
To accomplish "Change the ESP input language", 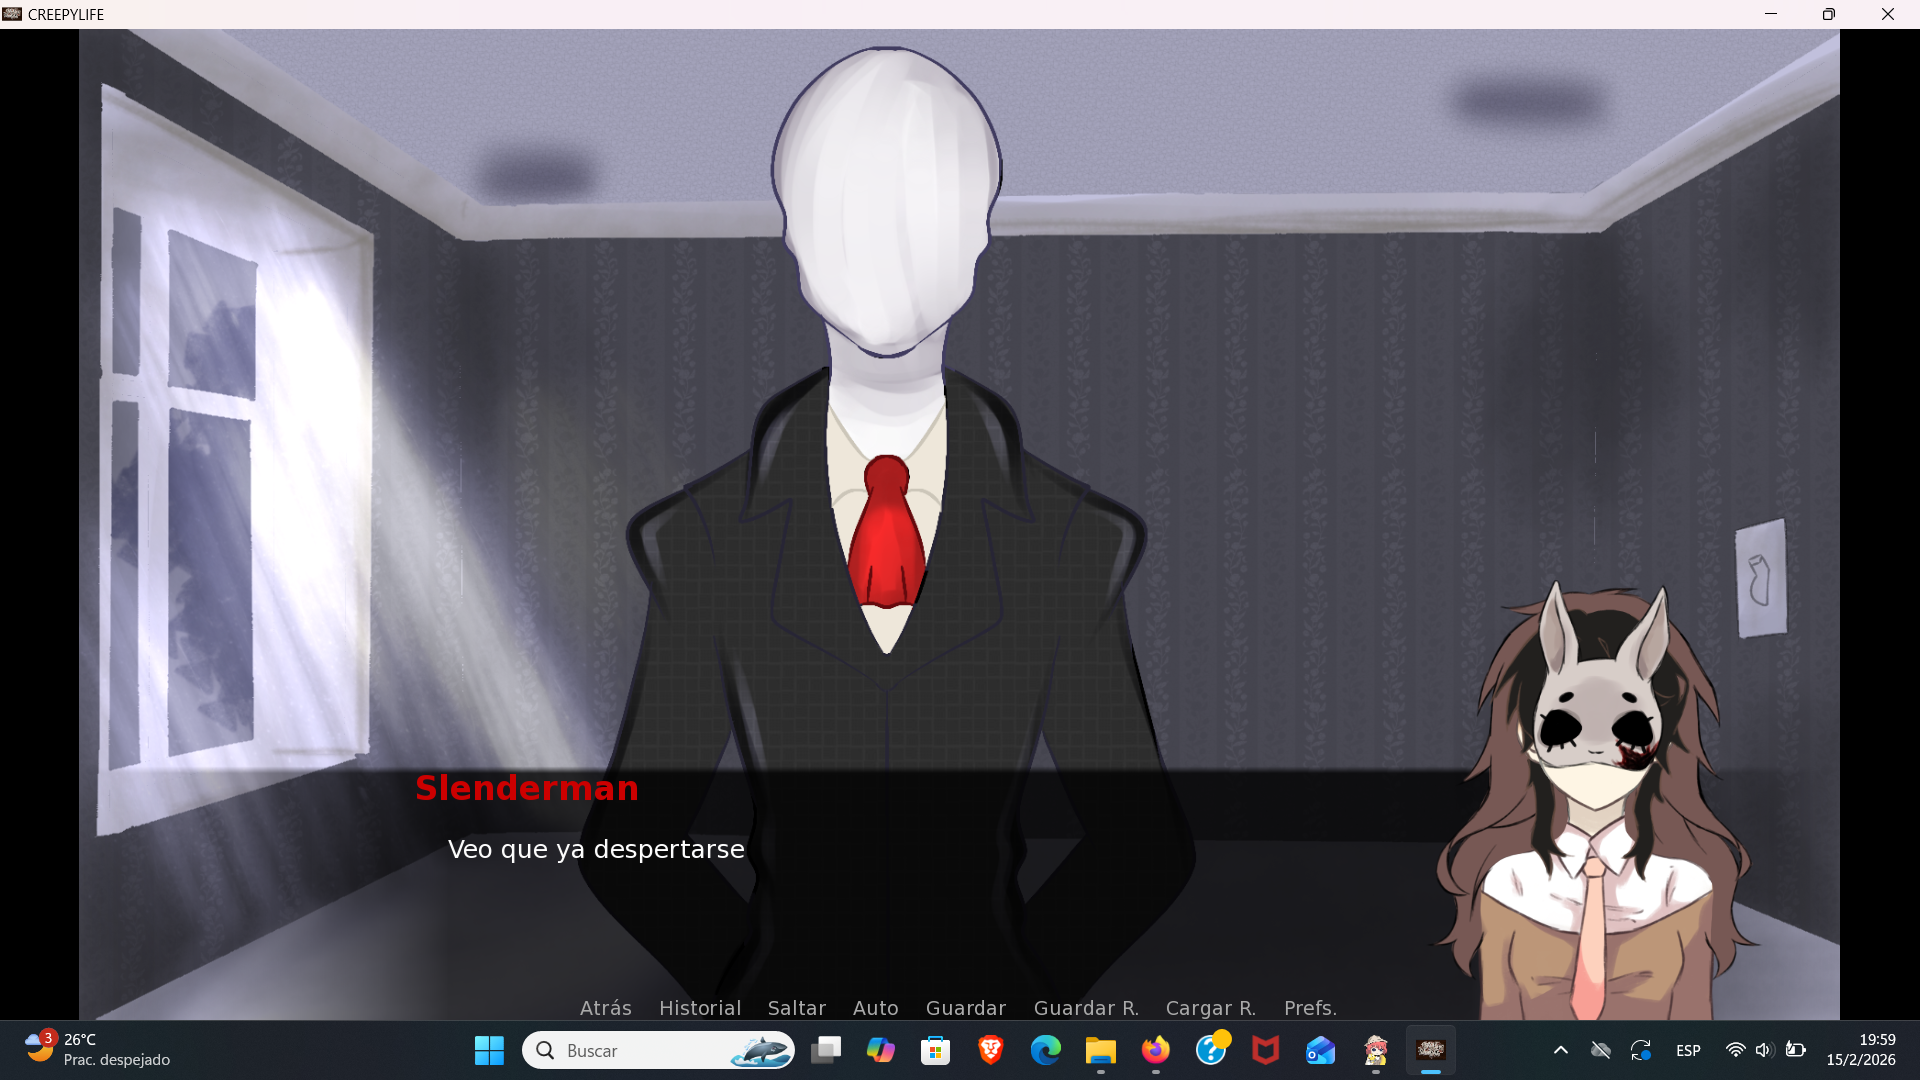I will click(1688, 1051).
